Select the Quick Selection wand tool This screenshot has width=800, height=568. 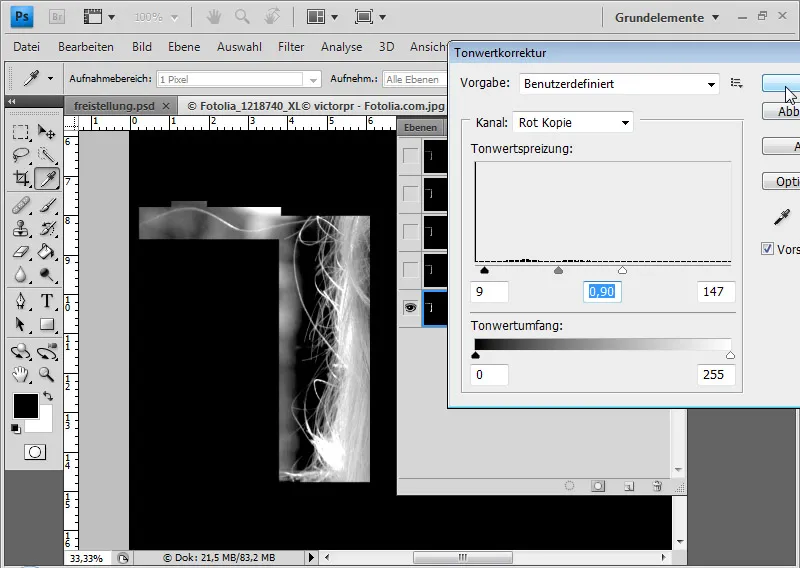(47, 155)
